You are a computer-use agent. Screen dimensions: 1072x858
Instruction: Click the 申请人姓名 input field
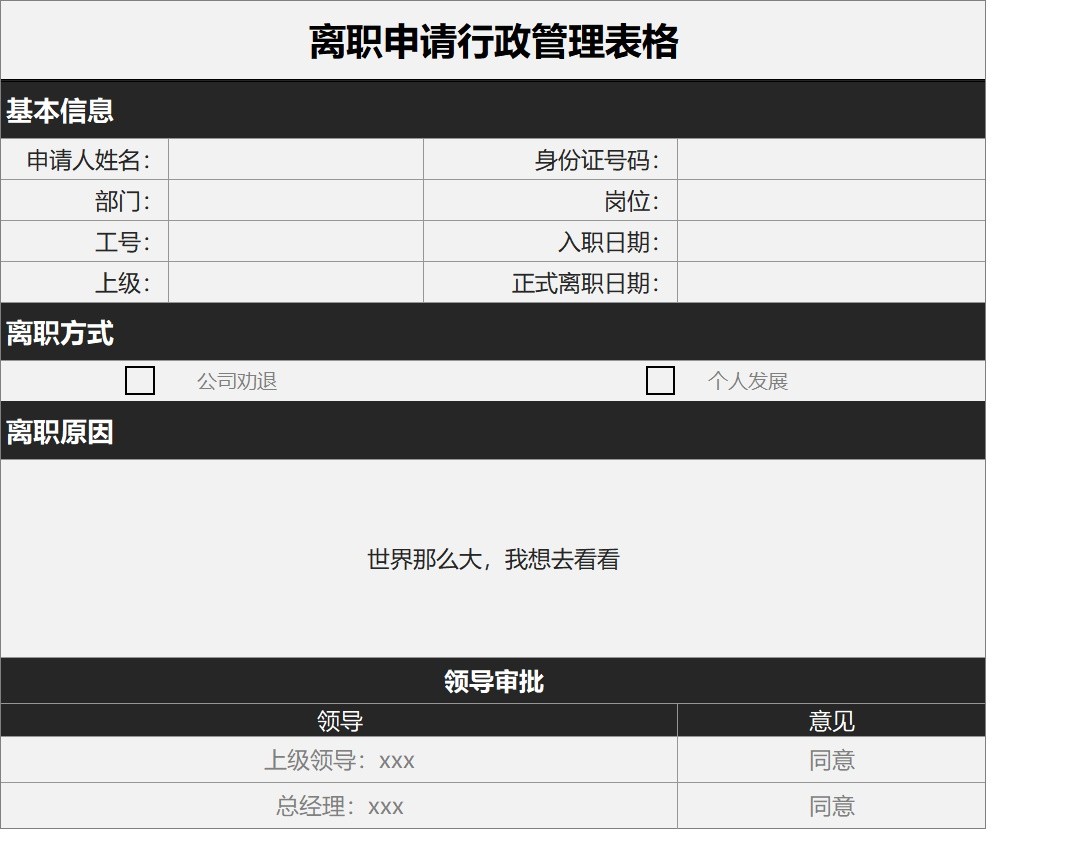[x=295, y=159]
